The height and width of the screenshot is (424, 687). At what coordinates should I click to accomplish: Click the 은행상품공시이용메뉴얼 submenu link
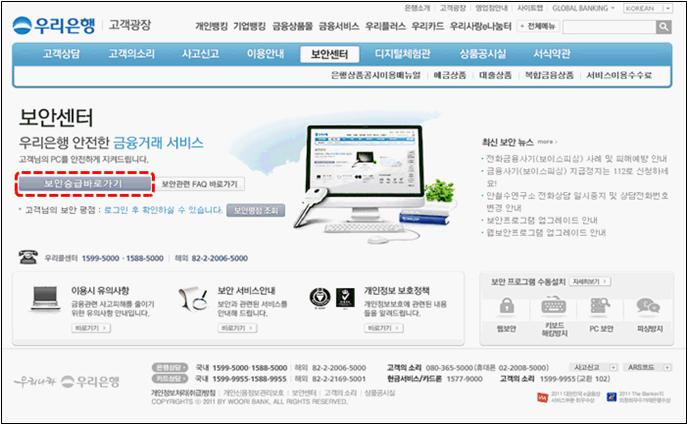pos(375,75)
